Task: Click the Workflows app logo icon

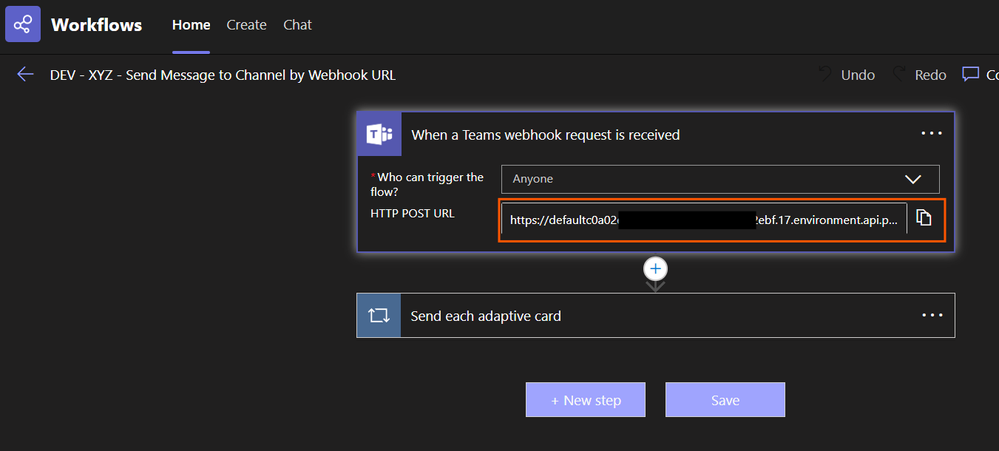Action: (x=23, y=24)
